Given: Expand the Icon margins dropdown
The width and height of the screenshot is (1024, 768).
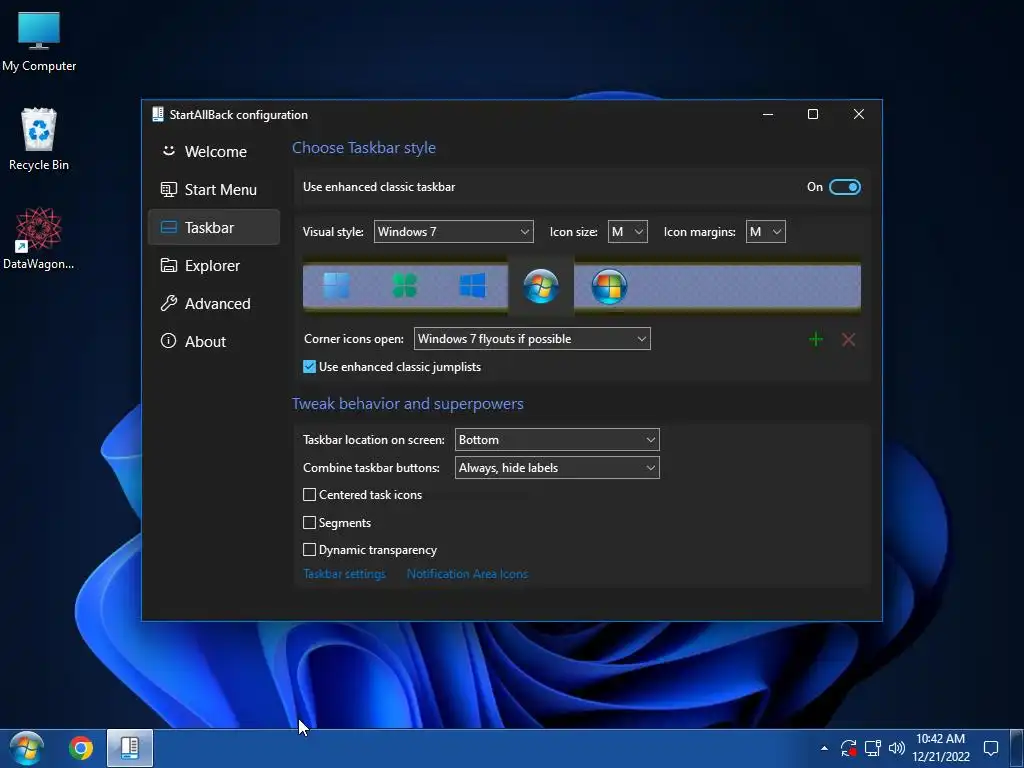Looking at the screenshot, I should [x=765, y=231].
